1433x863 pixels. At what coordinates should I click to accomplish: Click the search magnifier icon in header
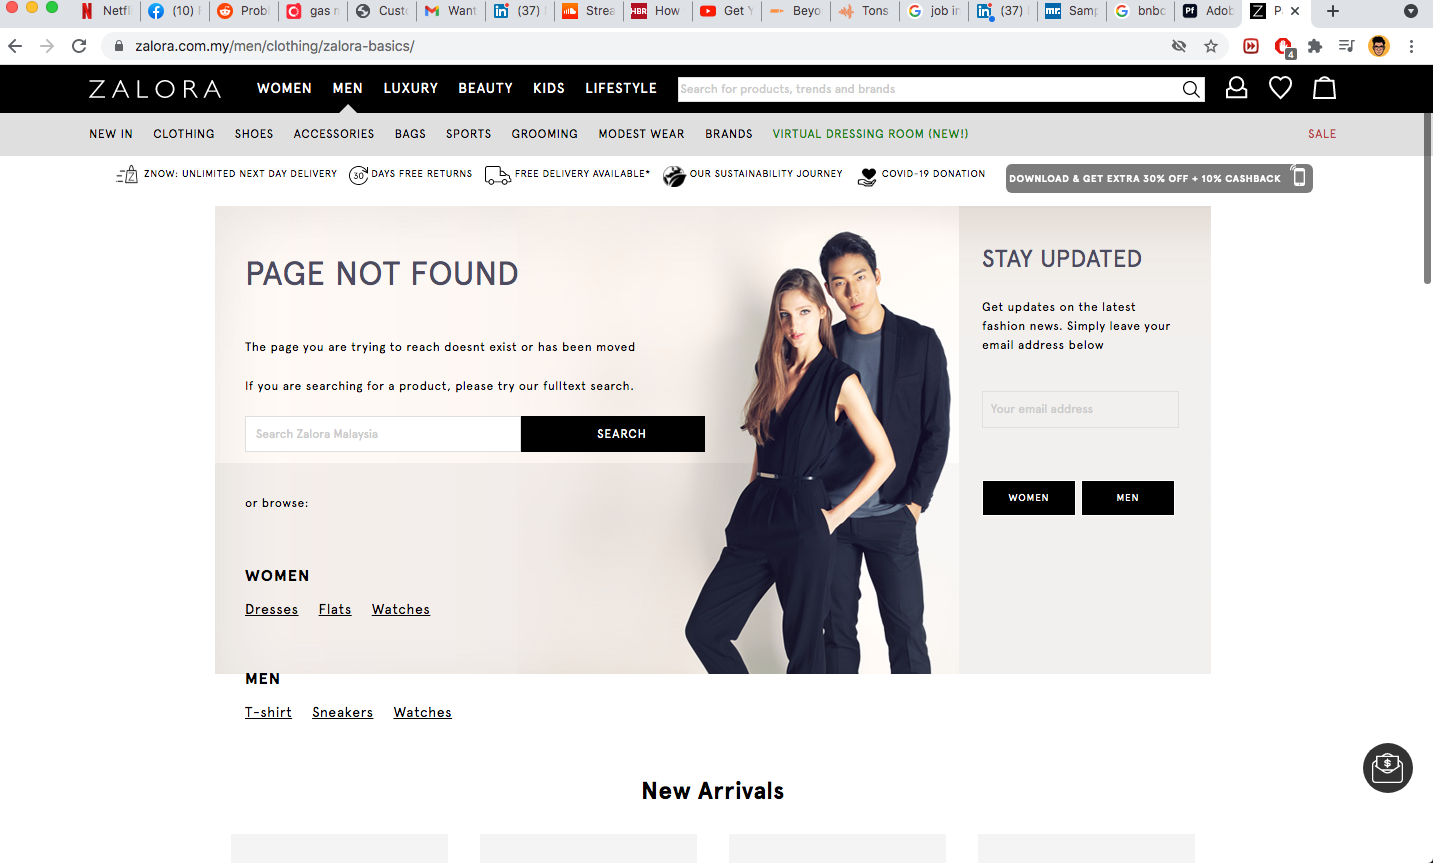coord(1191,89)
